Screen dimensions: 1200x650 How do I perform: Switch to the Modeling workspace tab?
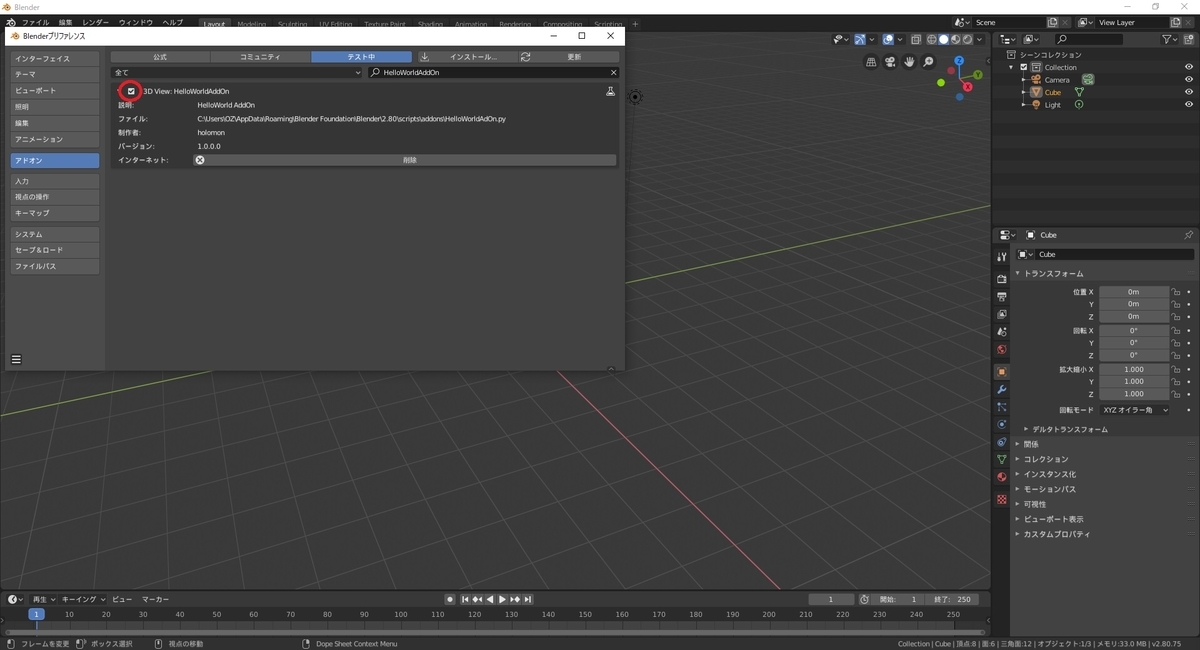point(251,23)
